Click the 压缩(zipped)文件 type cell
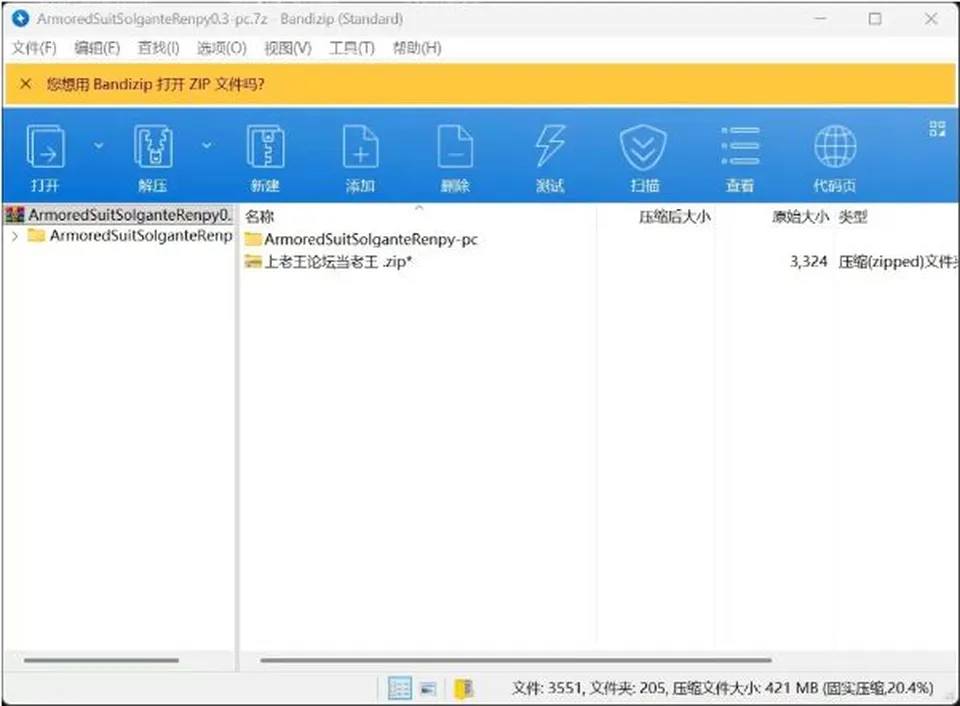960x706 pixels. coord(896,262)
